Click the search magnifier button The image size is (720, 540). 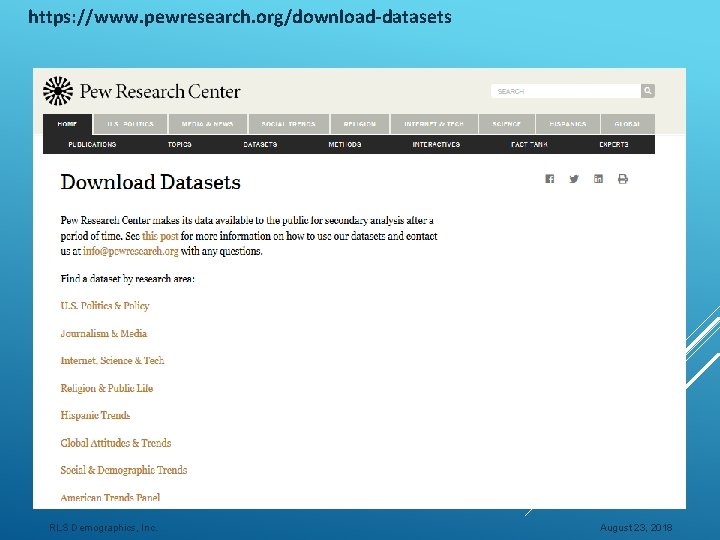point(647,91)
